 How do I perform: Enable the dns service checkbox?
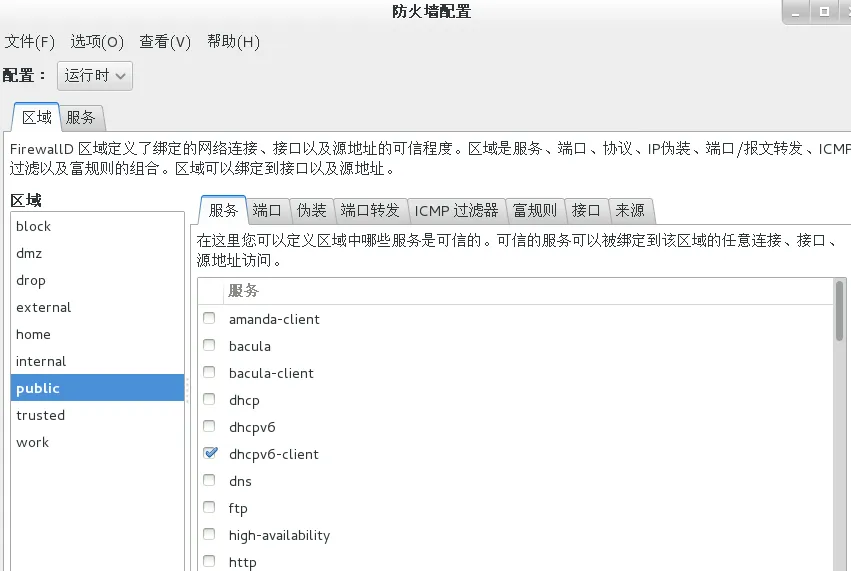(209, 480)
